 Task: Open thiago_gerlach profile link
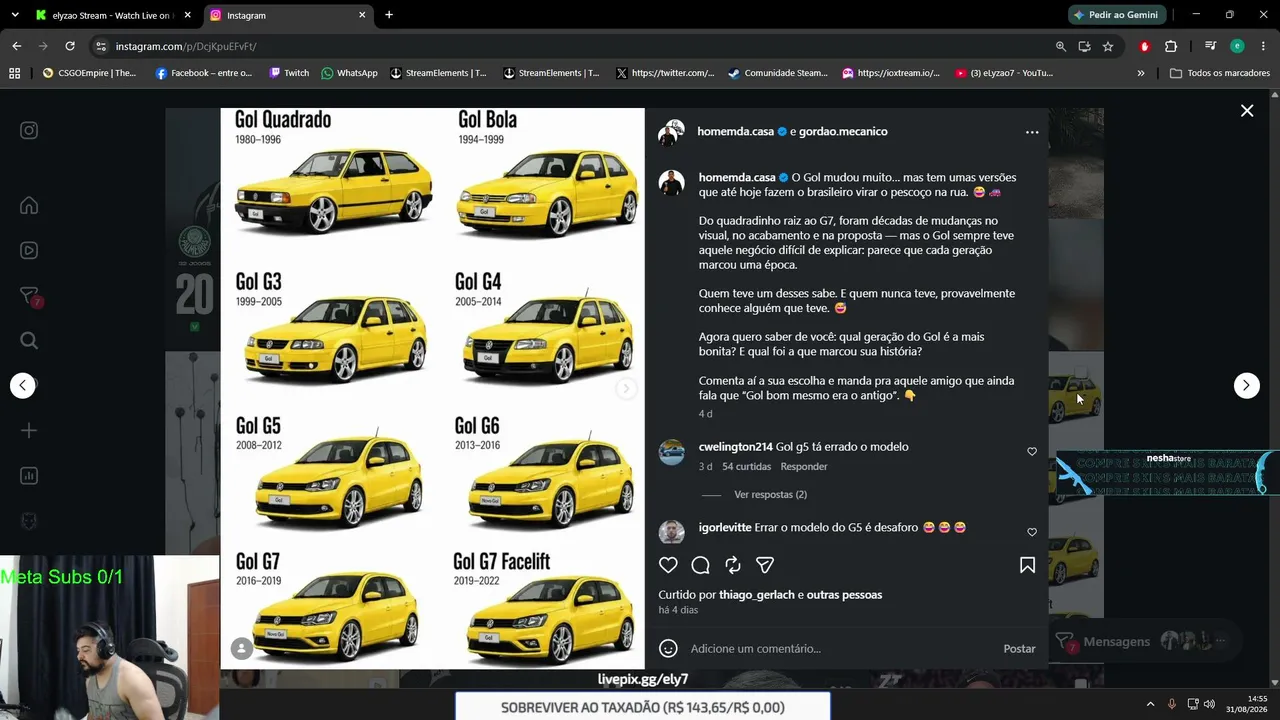[x=757, y=595]
